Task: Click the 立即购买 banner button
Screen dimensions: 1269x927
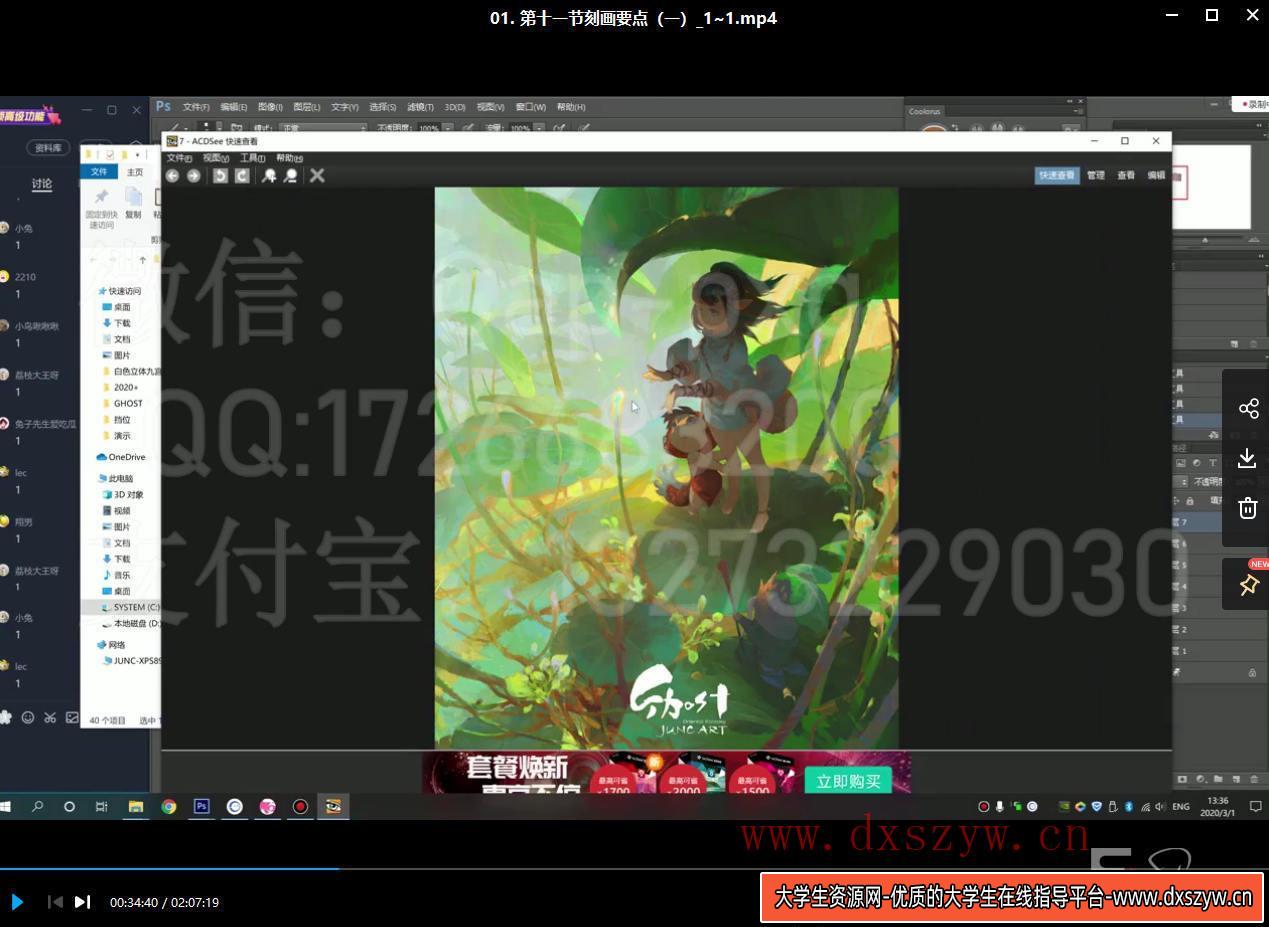Action: [848, 781]
